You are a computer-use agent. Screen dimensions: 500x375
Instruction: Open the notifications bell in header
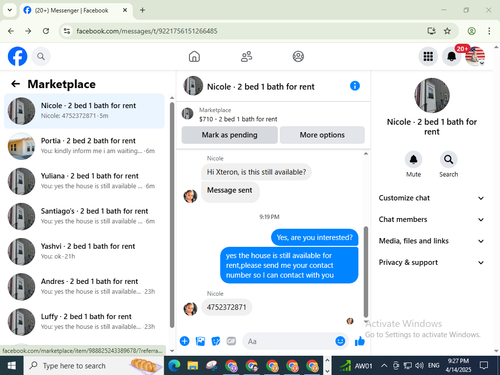[x=451, y=56]
